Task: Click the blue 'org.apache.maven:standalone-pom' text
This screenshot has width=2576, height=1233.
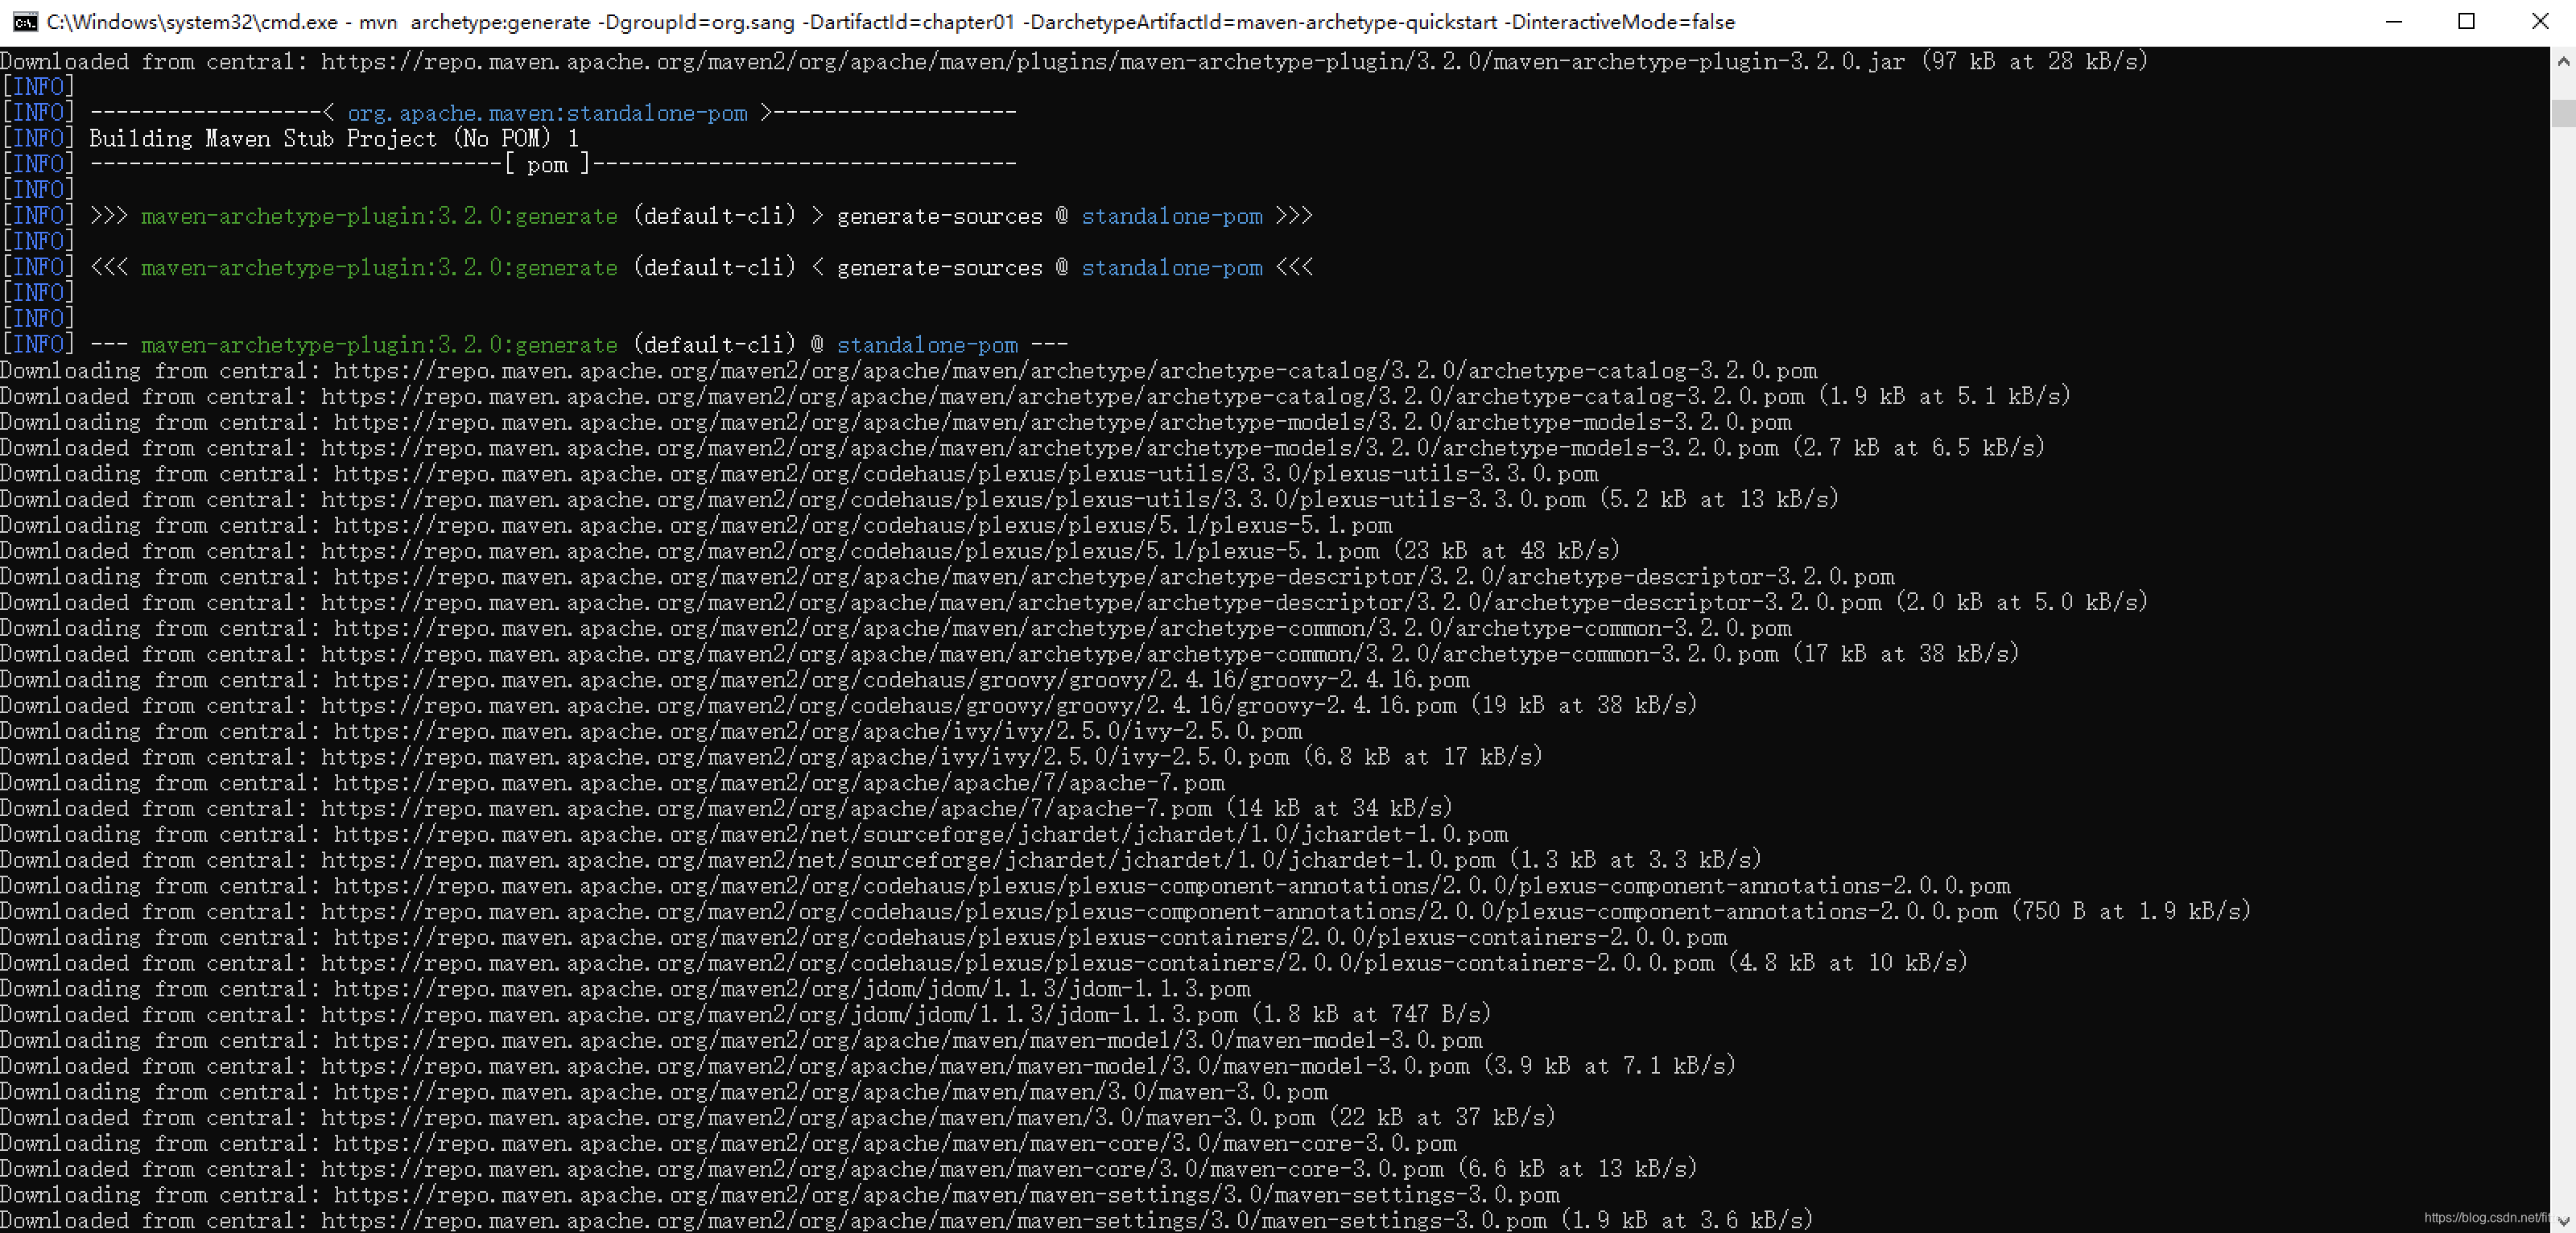Action: 547,113
